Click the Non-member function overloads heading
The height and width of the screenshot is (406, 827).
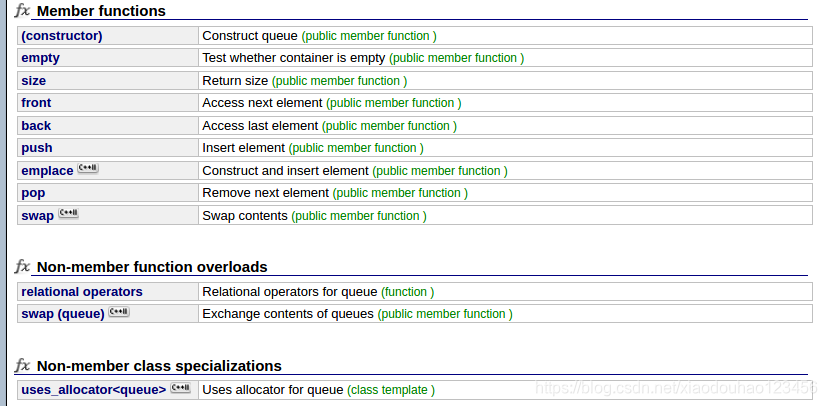pyautogui.click(x=152, y=267)
